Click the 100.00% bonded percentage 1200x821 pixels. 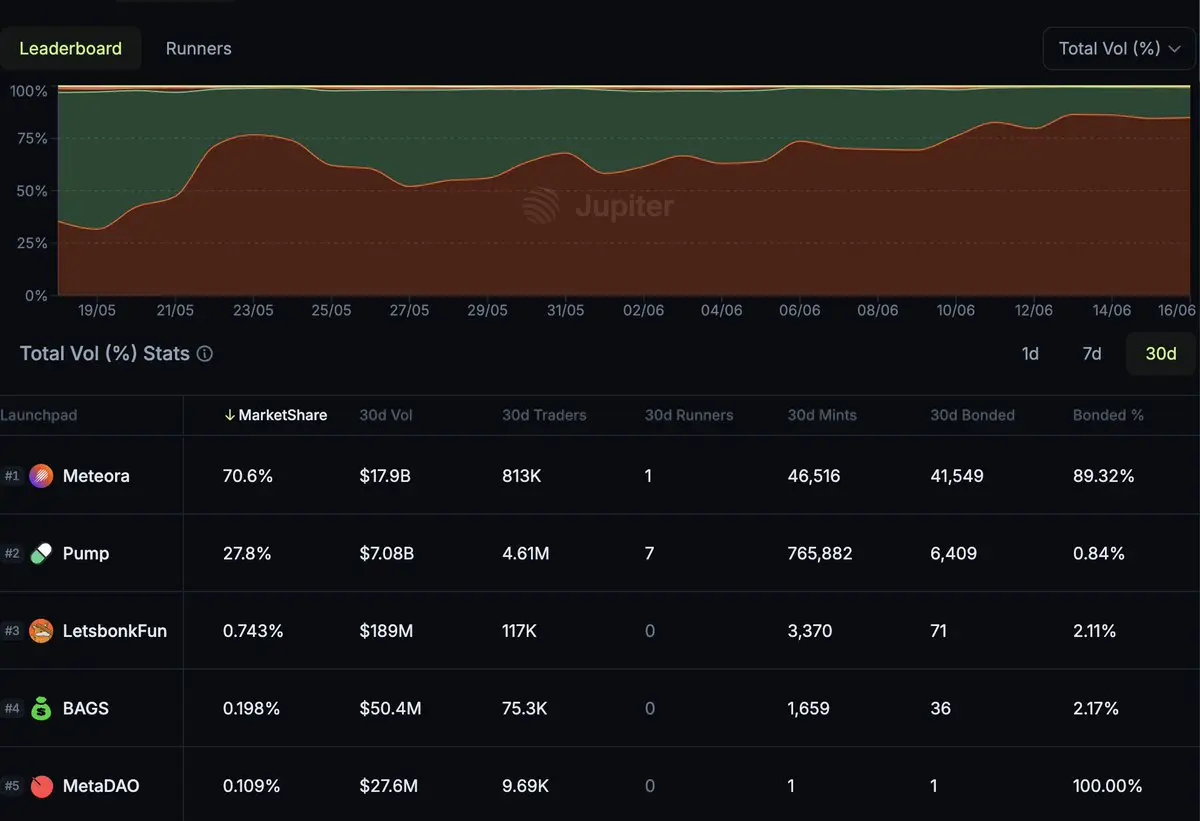(x=1108, y=786)
